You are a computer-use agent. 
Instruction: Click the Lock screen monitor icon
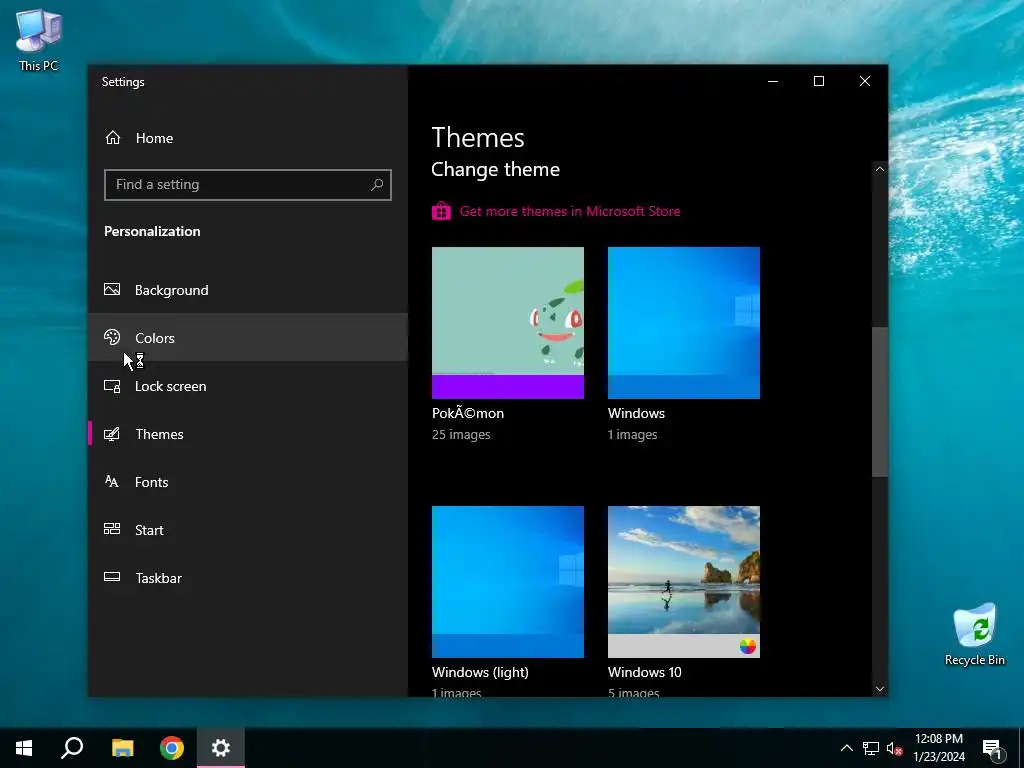click(112, 386)
